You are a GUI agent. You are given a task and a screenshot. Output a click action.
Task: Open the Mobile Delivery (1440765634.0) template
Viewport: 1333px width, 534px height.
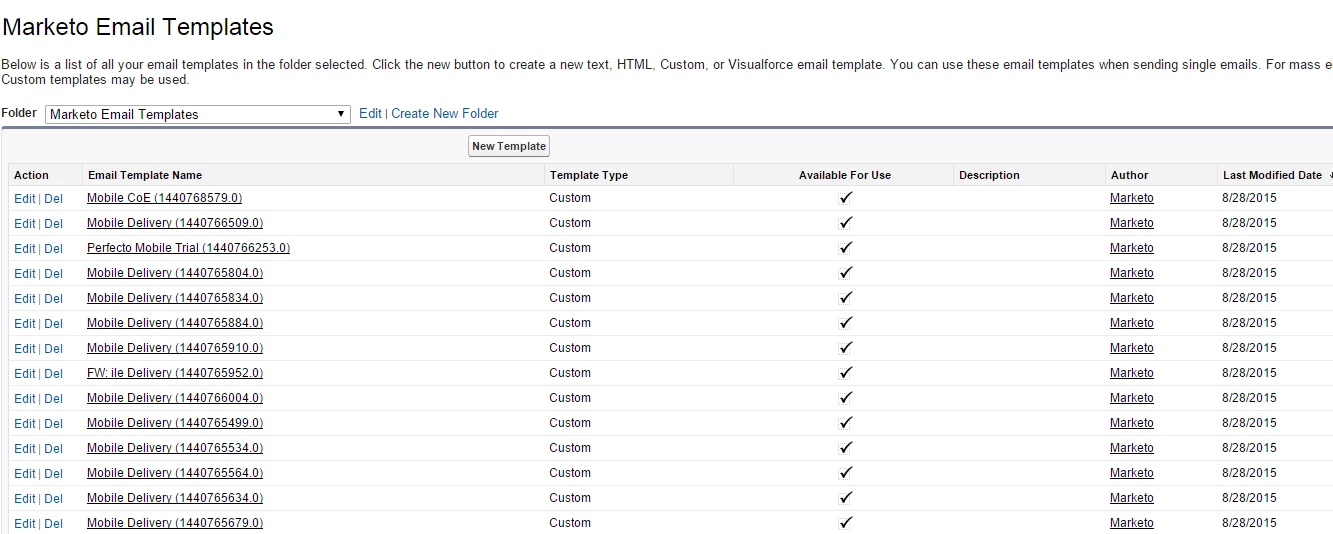pyautogui.click(x=175, y=498)
